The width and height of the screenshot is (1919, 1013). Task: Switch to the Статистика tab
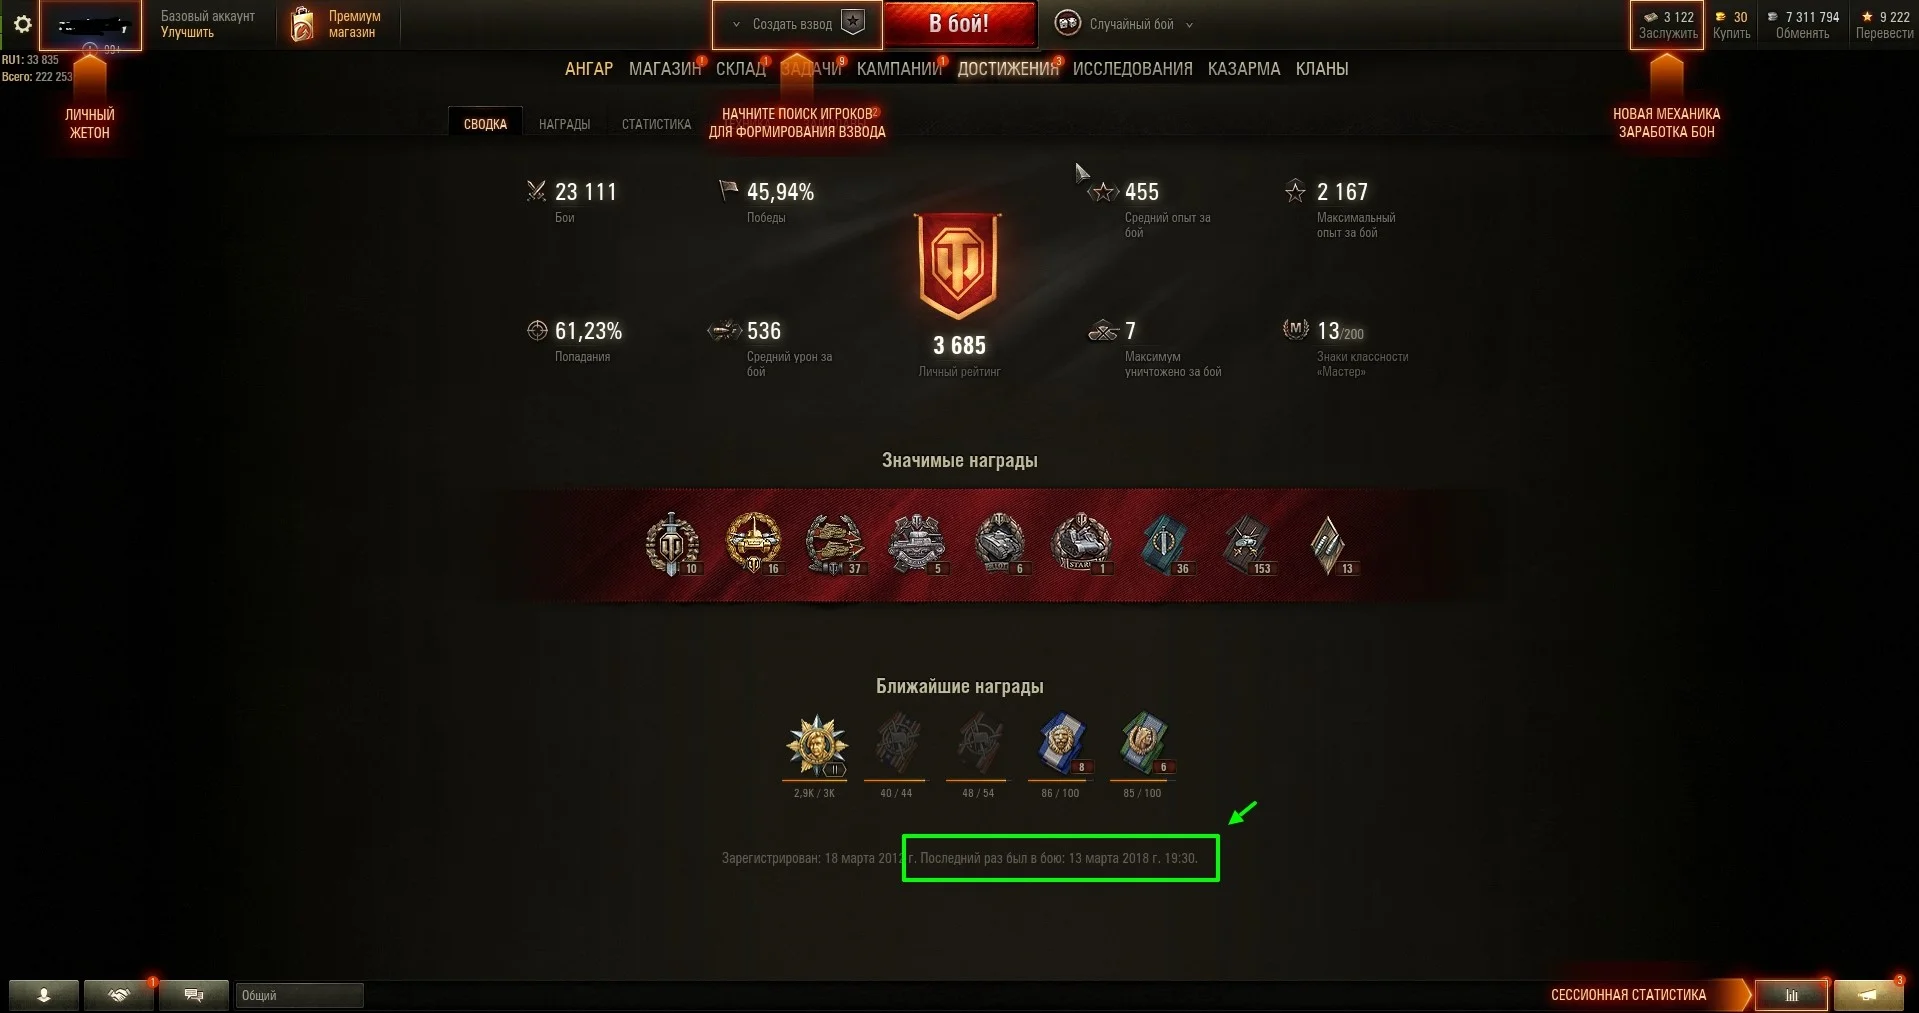(x=656, y=124)
